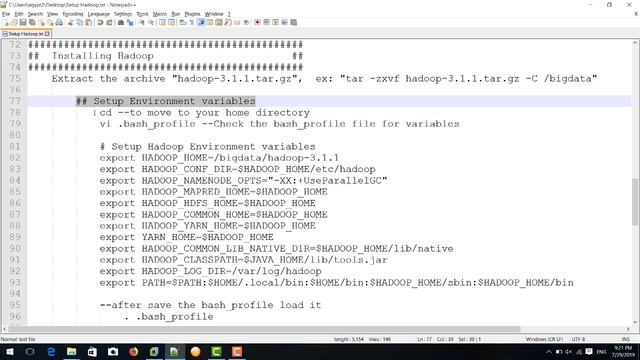Toggle INS insert mode in status bar

[625, 339]
